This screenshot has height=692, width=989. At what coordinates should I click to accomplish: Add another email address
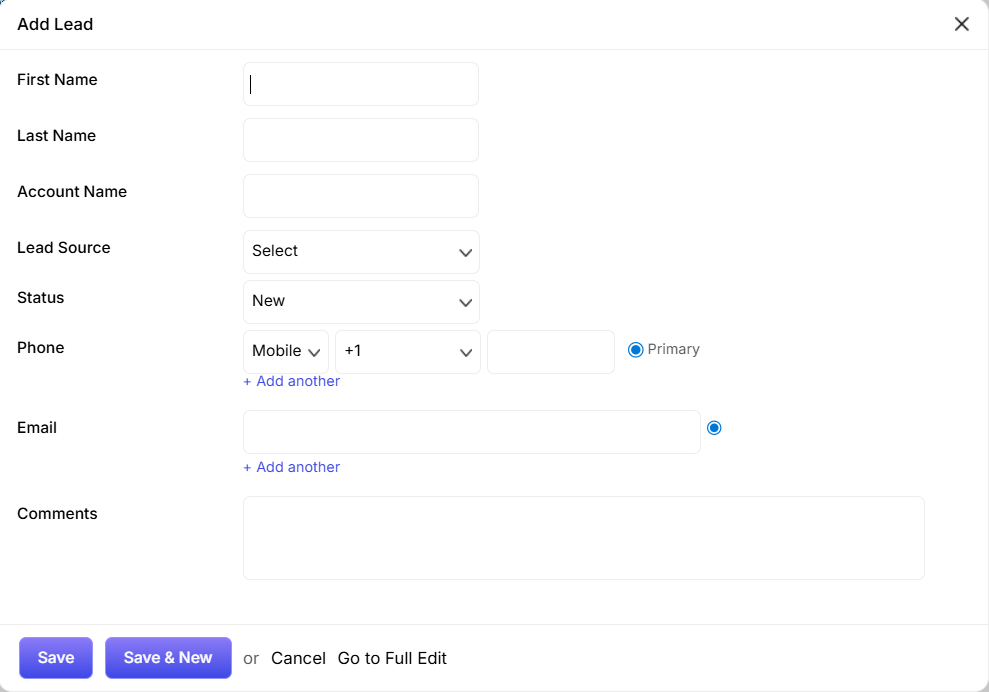[x=291, y=467]
